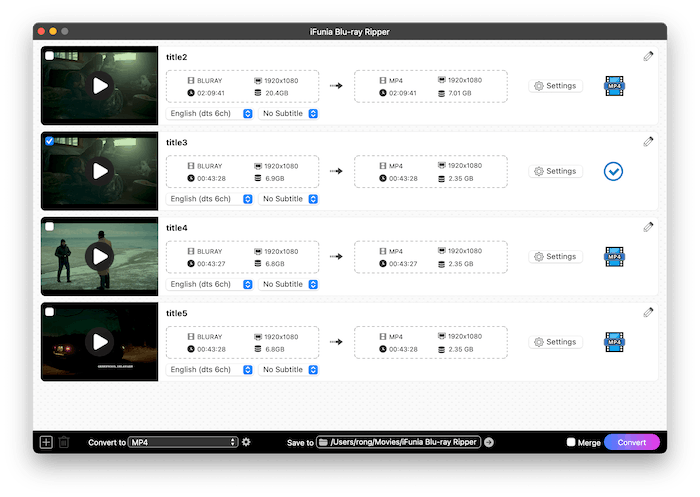Click the pencil edit icon for title2
The width and height of the screenshot is (700, 497).
(648, 57)
